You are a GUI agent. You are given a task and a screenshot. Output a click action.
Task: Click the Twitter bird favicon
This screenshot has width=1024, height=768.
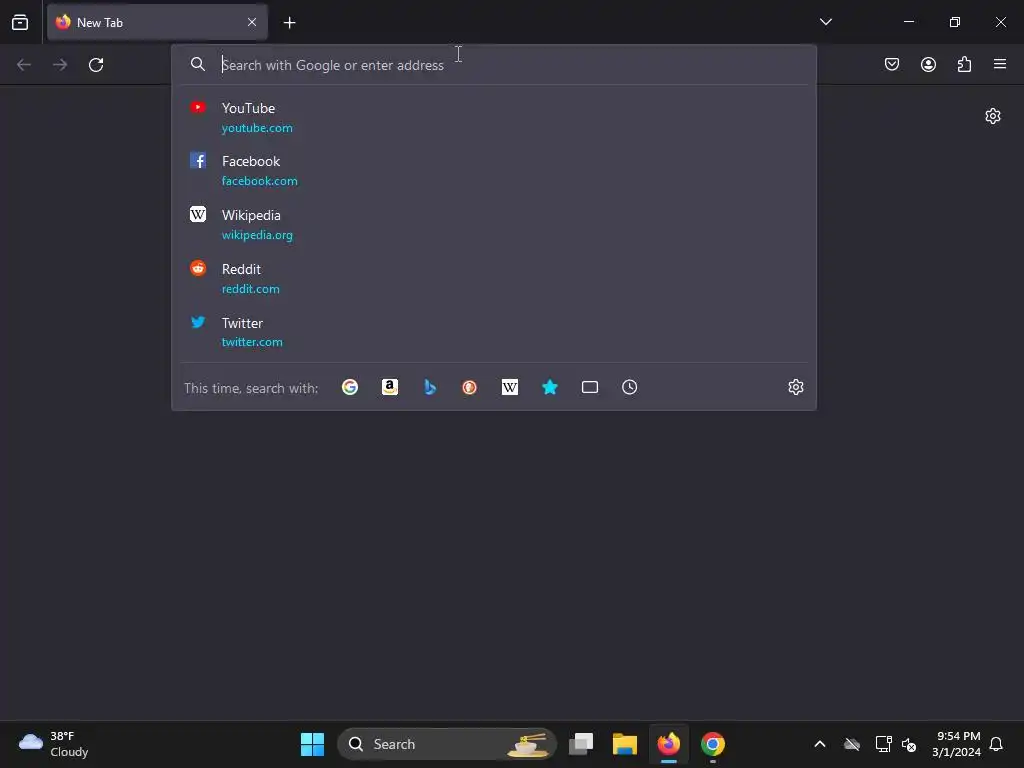pyautogui.click(x=198, y=321)
